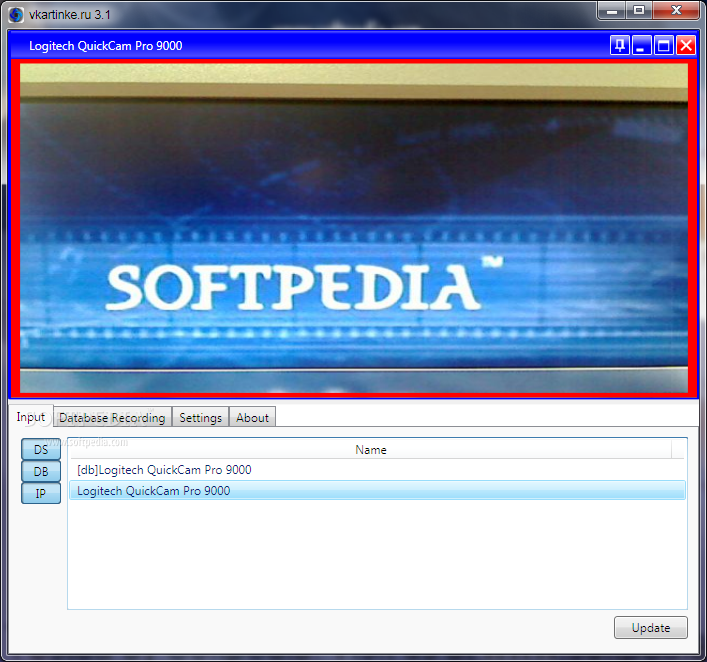Click the IP source button
This screenshot has height=662, width=707.
tap(41, 493)
